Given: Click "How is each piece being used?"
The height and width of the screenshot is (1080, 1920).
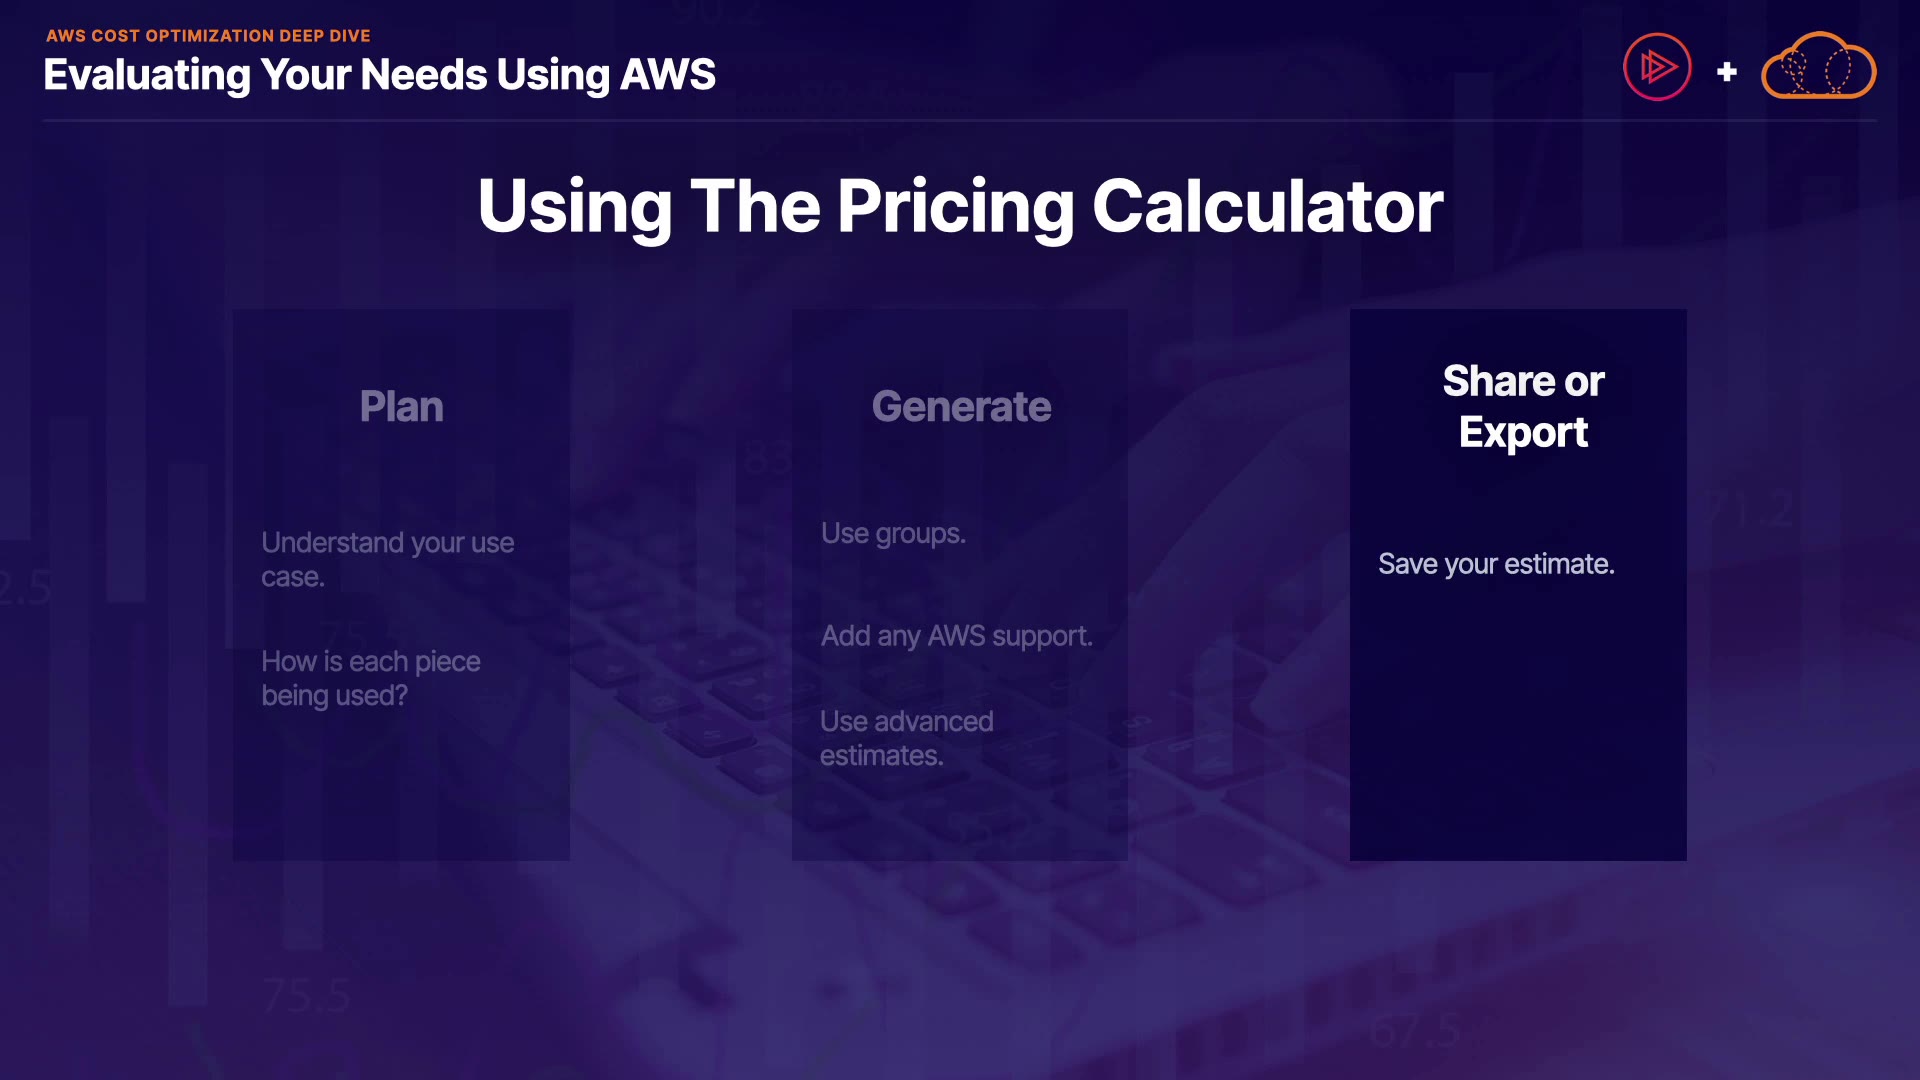Looking at the screenshot, I should click(370, 678).
